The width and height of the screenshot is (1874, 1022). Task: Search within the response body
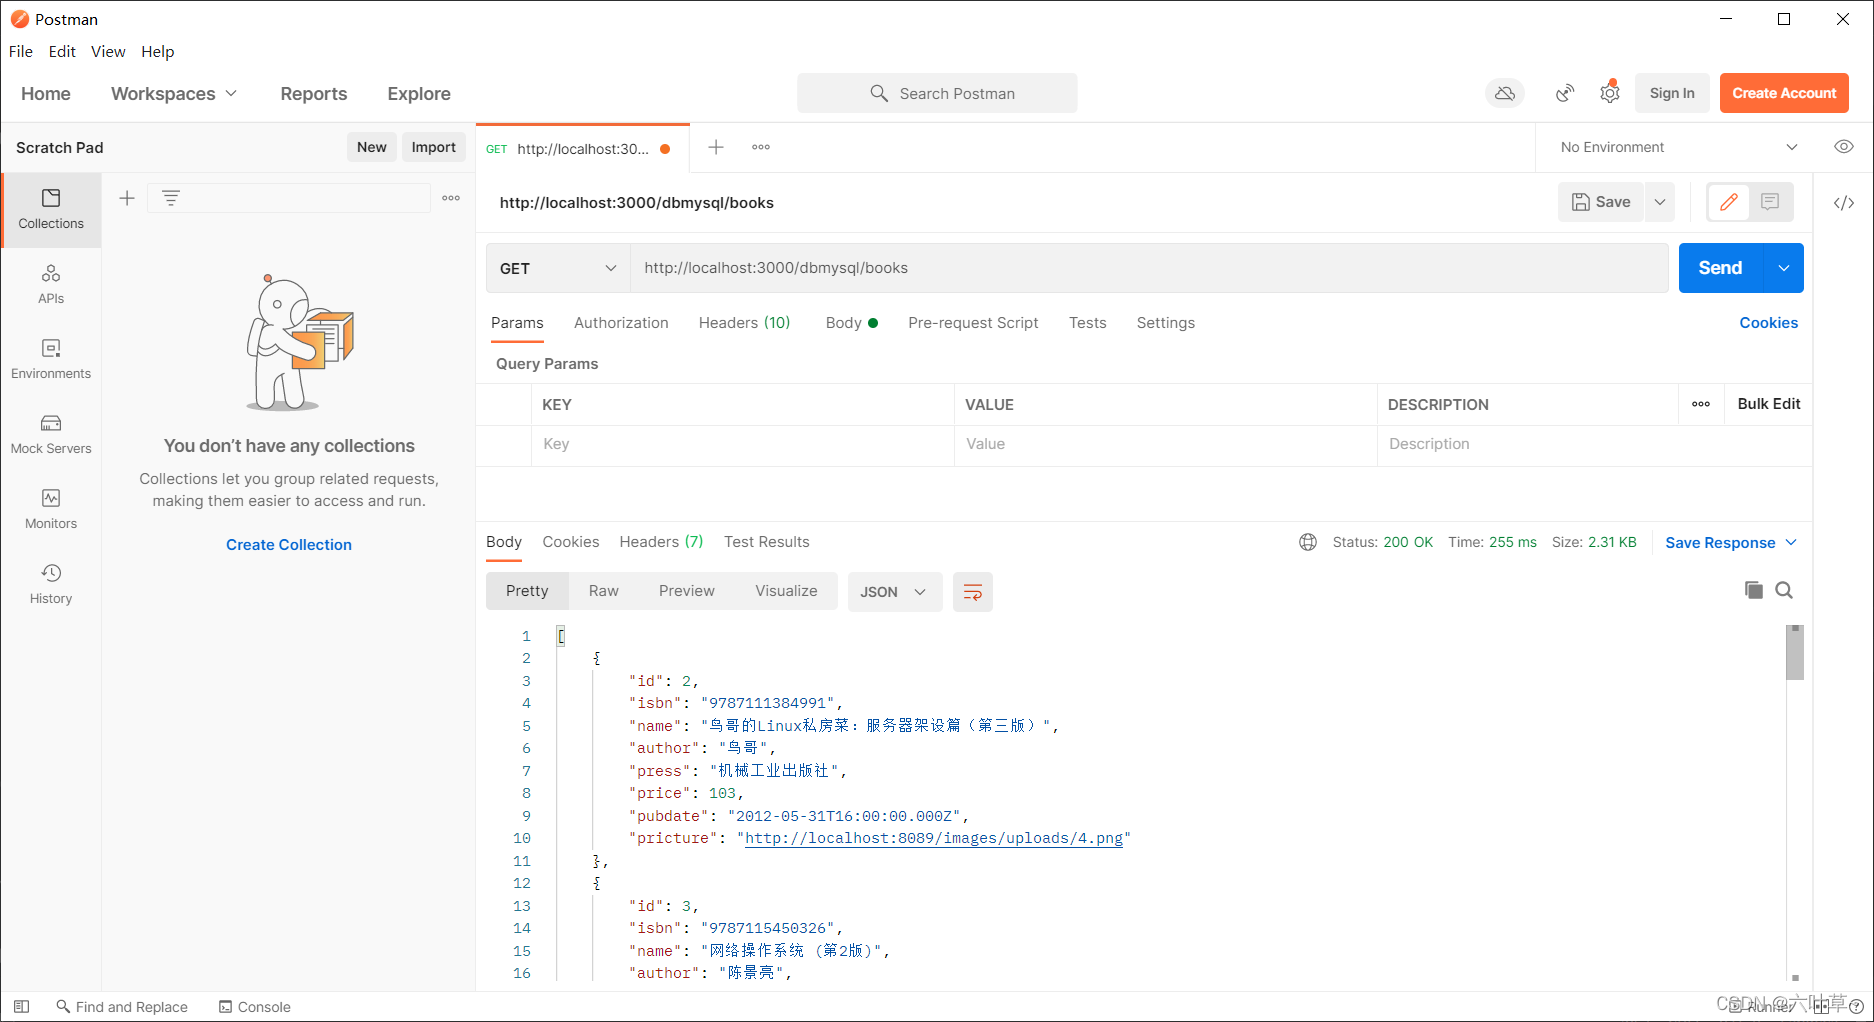(x=1783, y=590)
